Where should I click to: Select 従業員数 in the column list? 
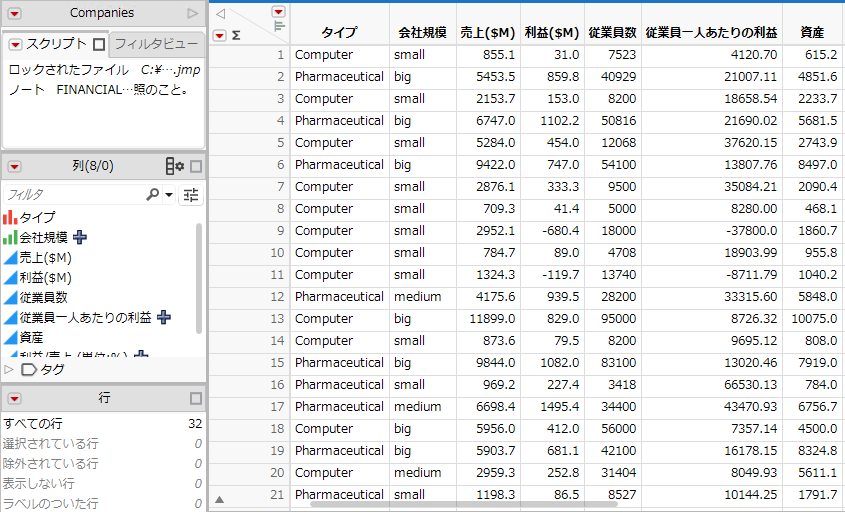tap(44, 297)
